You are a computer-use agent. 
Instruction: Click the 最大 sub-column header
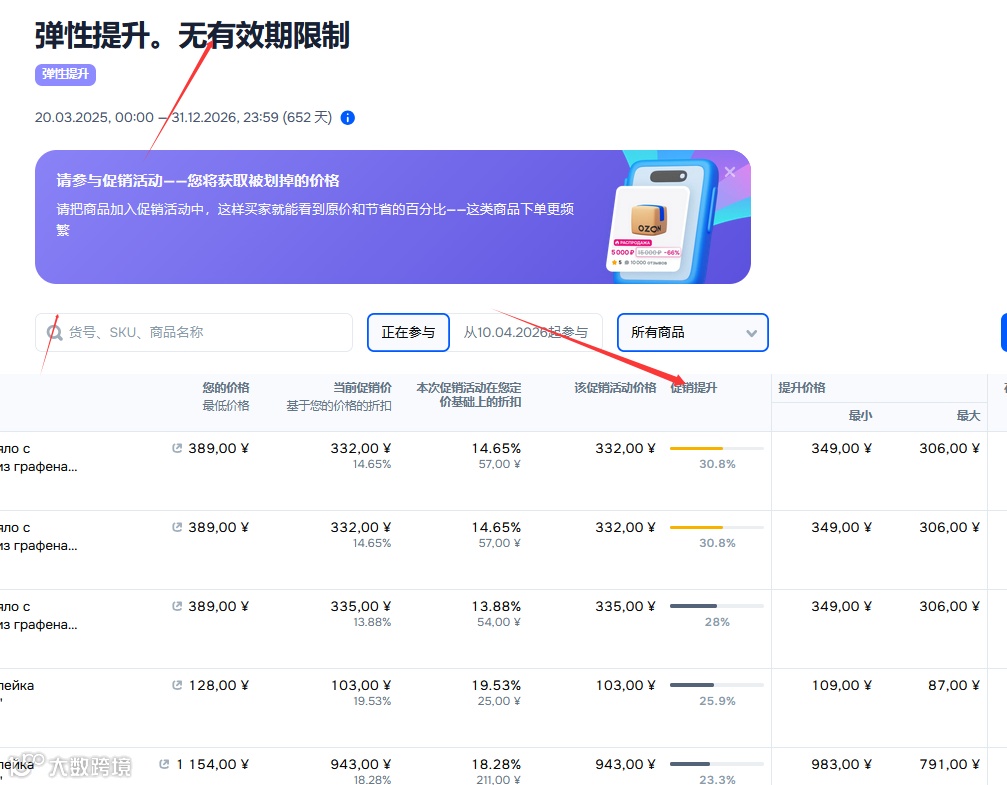(x=968, y=416)
